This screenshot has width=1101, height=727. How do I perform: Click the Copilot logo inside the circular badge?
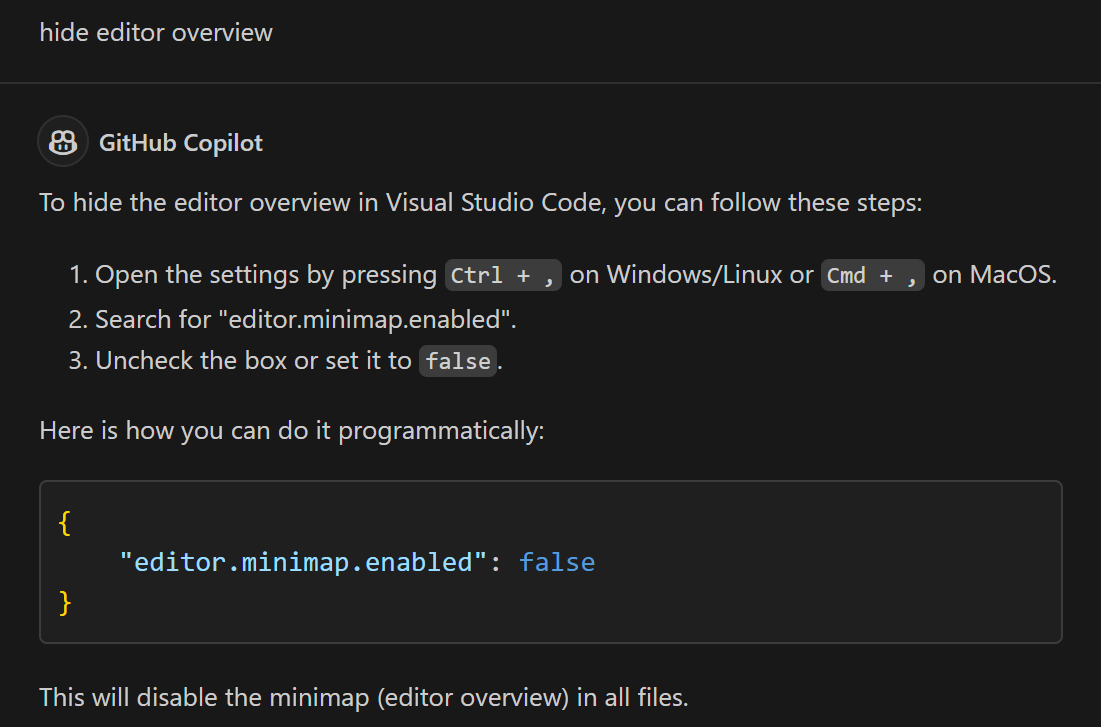[x=62, y=141]
